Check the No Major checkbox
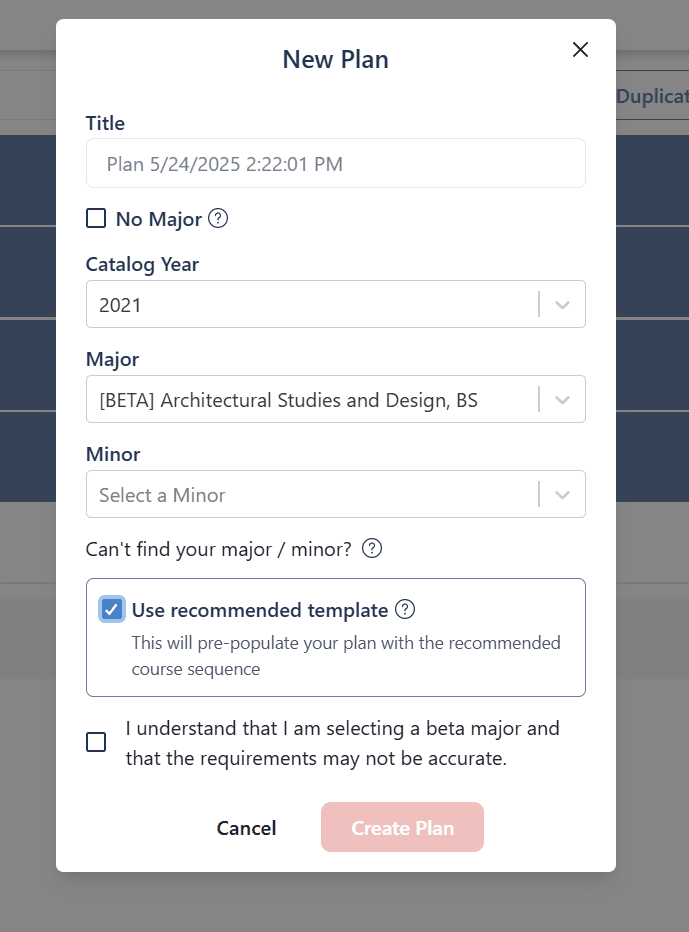The width and height of the screenshot is (689, 932). coord(96,218)
